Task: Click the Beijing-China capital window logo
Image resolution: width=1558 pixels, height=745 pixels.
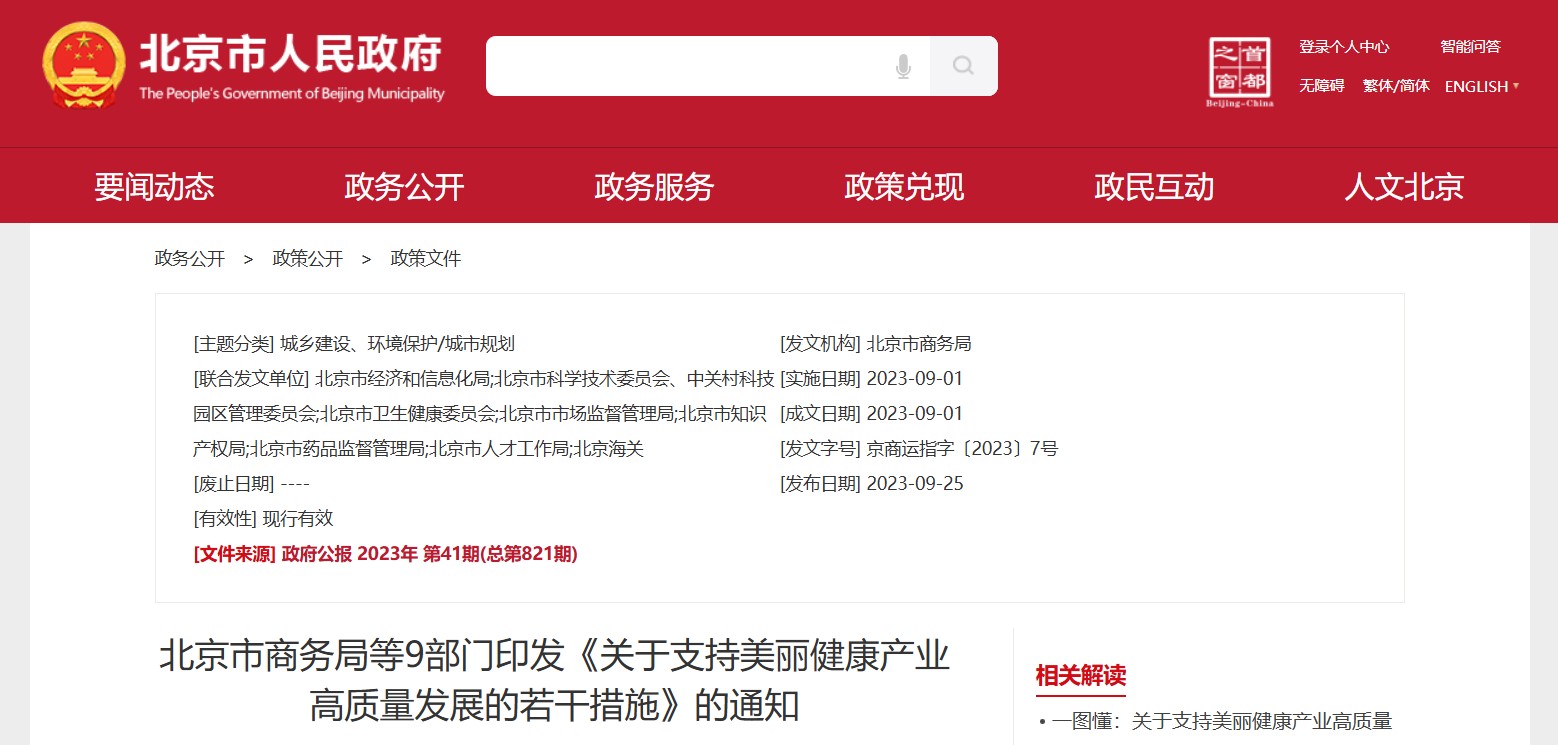Action: (x=1240, y=72)
